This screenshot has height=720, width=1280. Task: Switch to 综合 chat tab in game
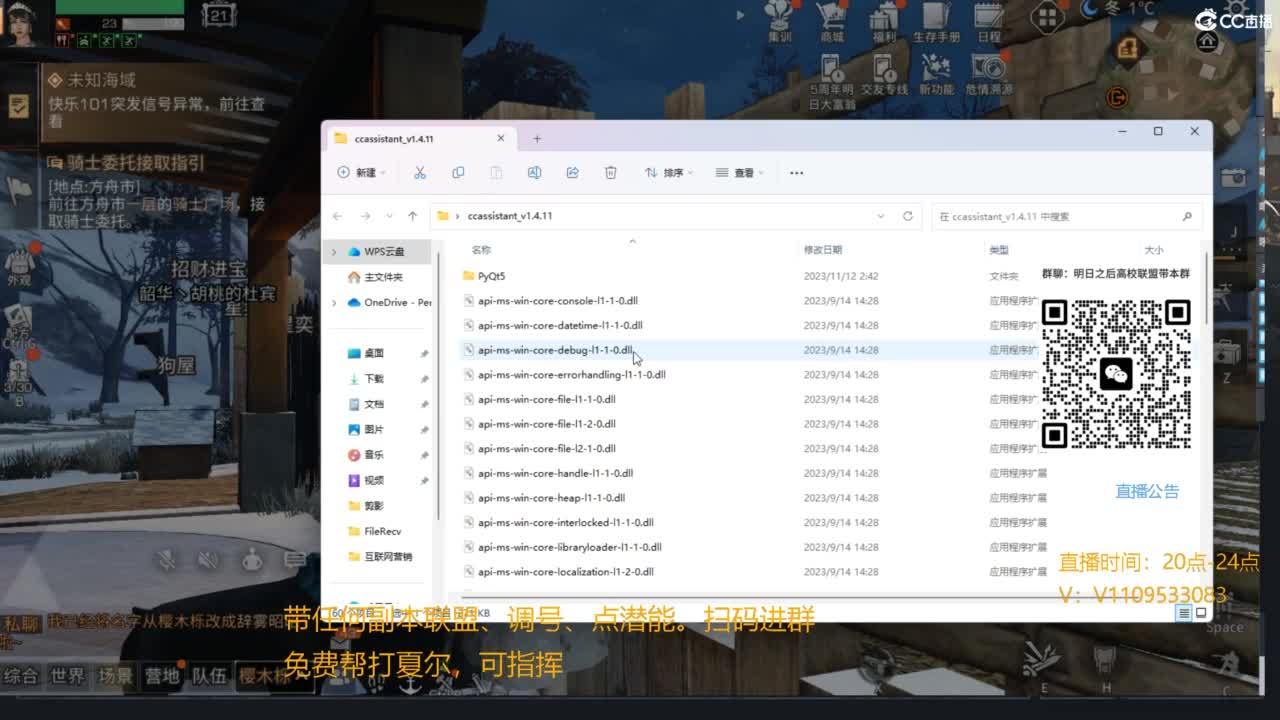tap(21, 676)
